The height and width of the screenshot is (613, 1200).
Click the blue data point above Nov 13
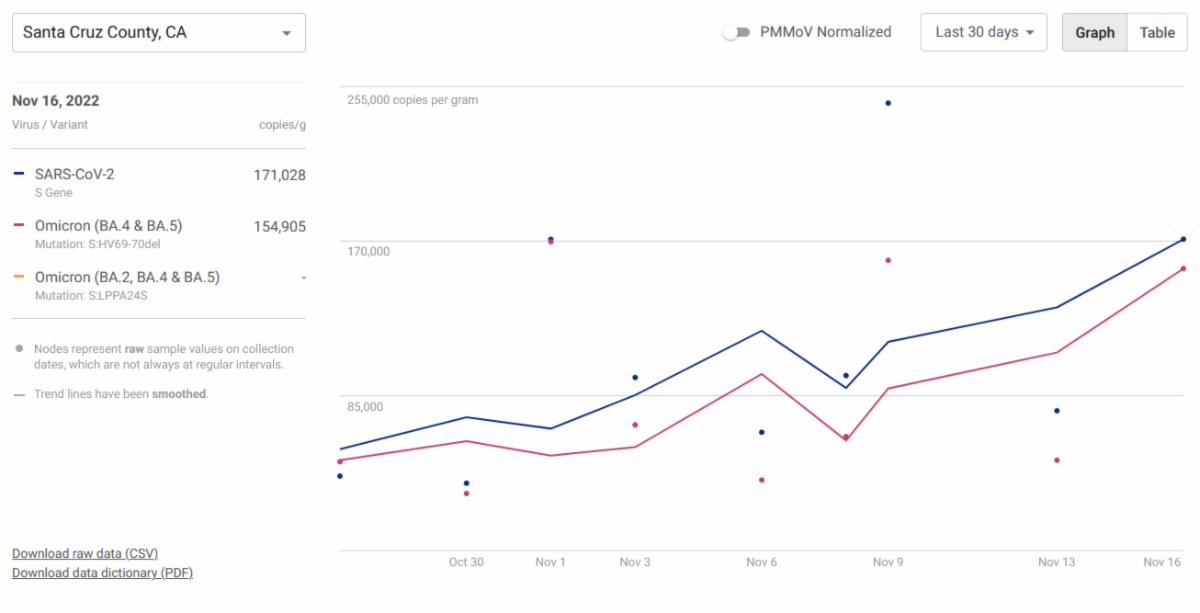click(x=1056, y=411)
